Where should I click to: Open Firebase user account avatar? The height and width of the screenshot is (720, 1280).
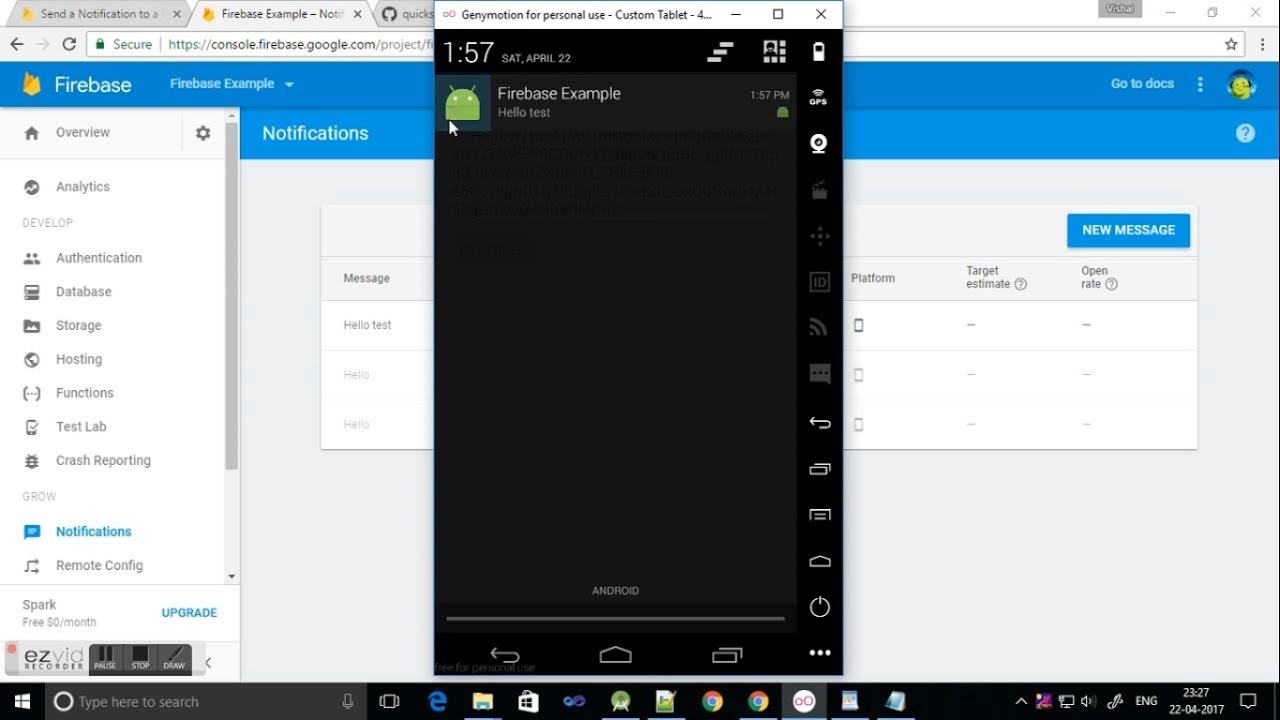tap(1241, 84)
